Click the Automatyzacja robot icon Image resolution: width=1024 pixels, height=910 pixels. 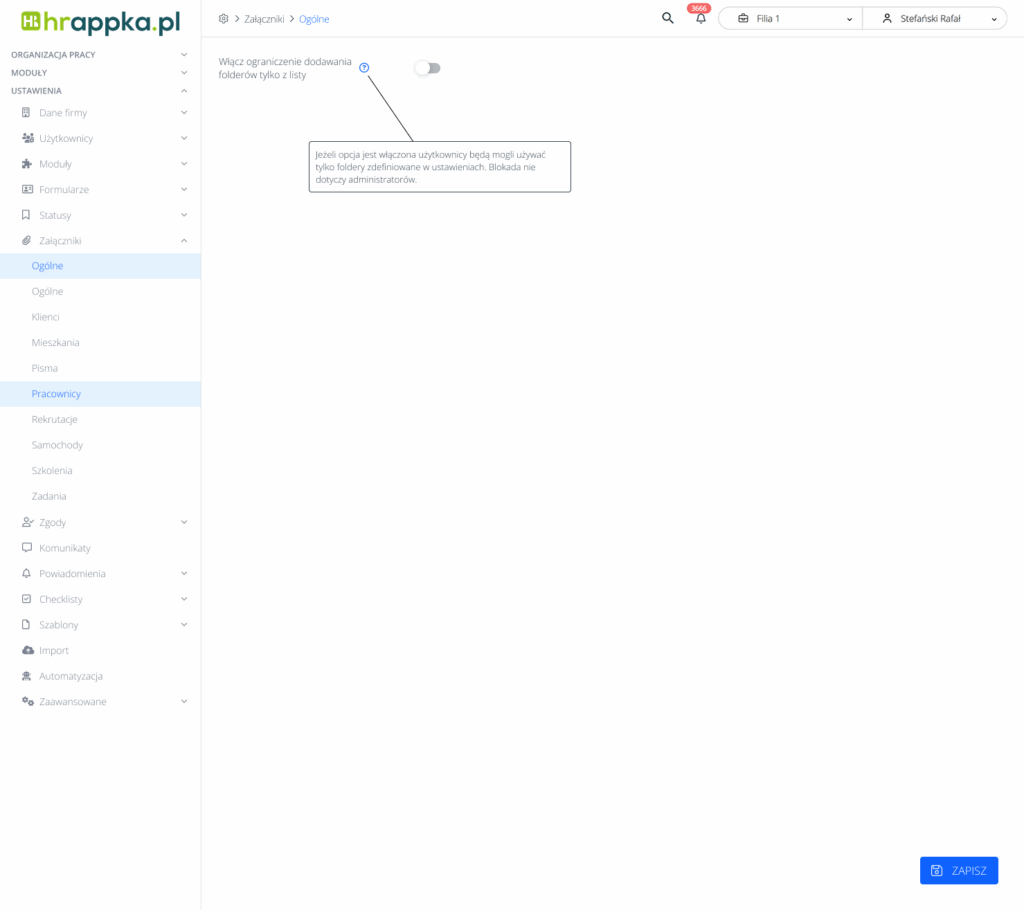coord(27,676)
